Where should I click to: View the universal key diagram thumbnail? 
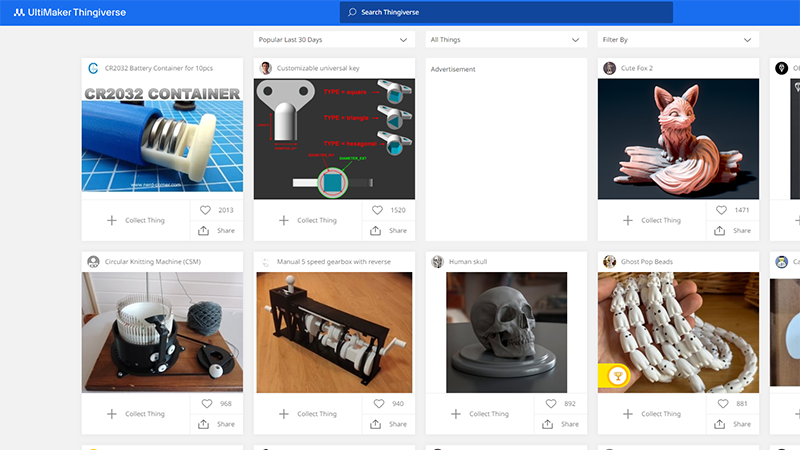point(334,139)
